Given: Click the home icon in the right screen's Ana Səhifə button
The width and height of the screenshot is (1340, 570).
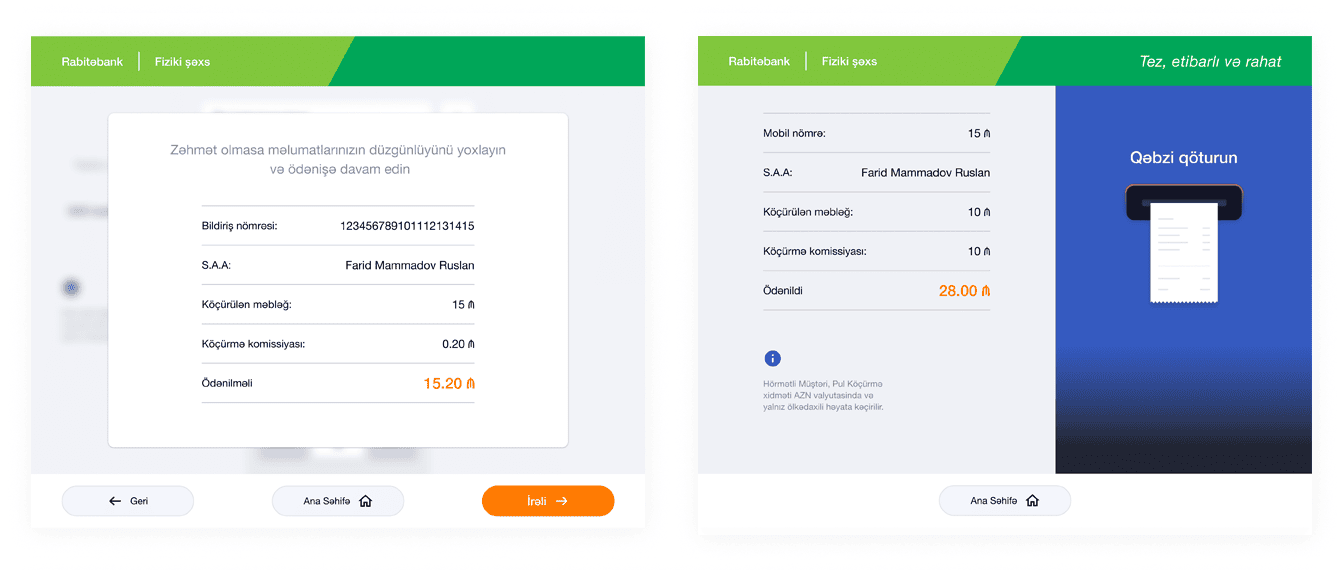Looking at the screenshot, I should point(1032,501).
